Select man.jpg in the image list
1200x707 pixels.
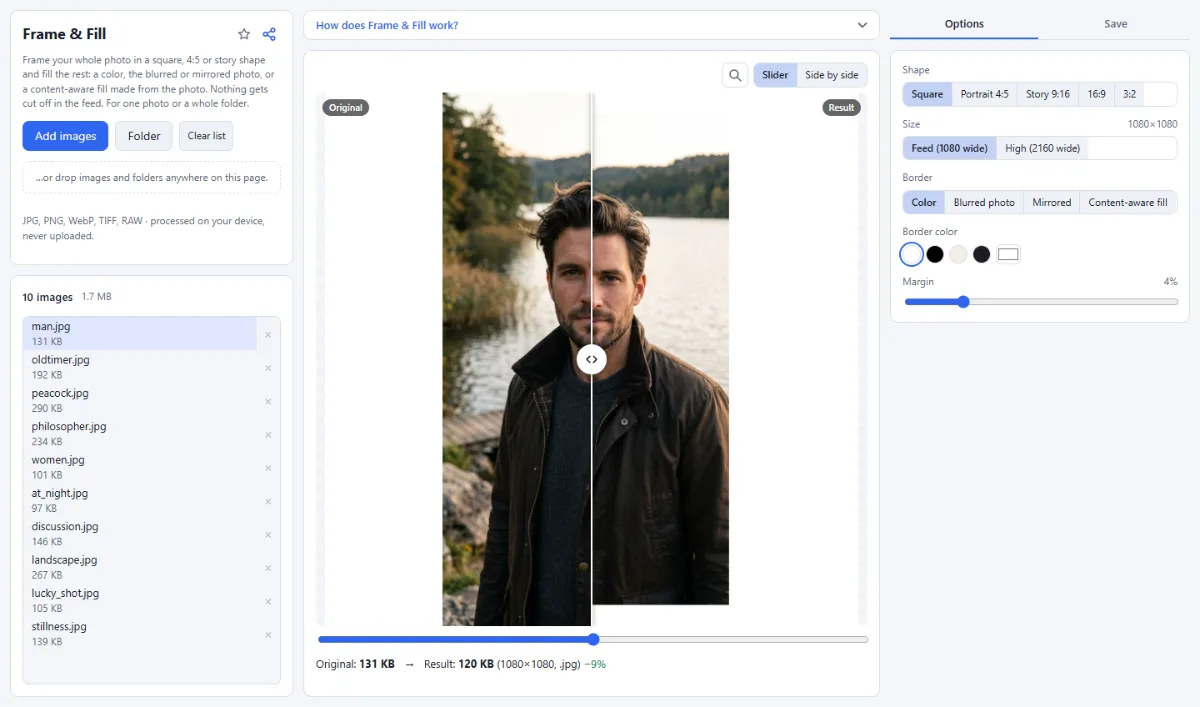click(140, 334)
